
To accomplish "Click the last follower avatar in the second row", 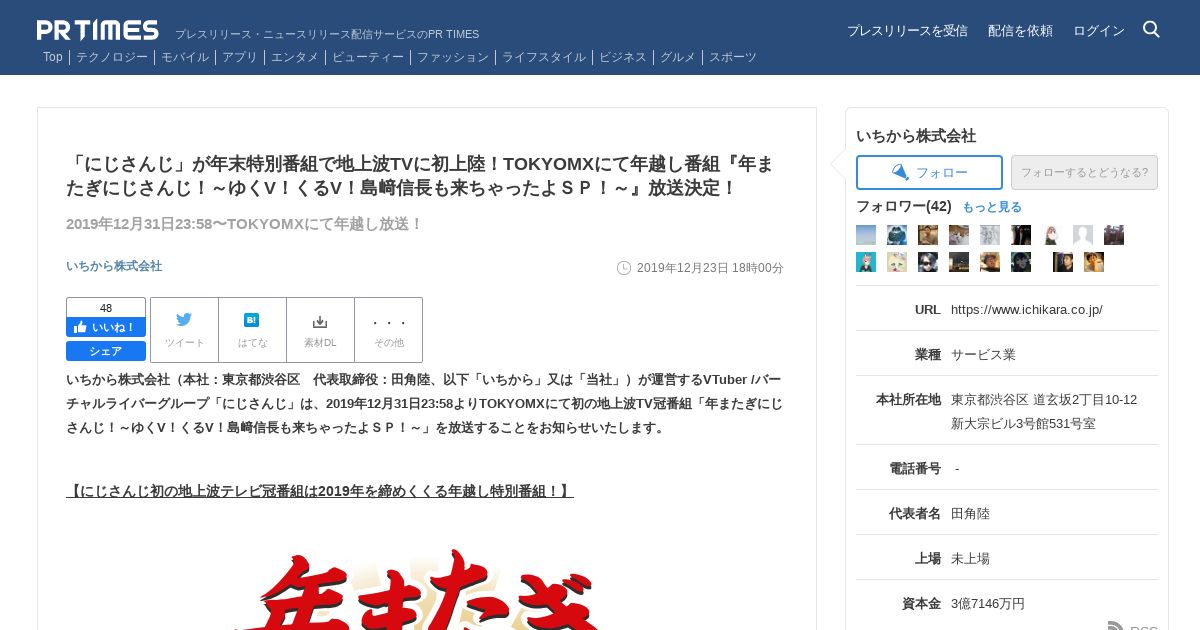I will [1094, 262].
